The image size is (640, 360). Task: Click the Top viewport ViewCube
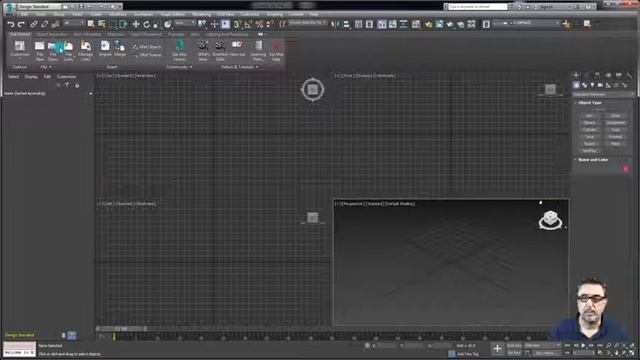coord(313,89)
